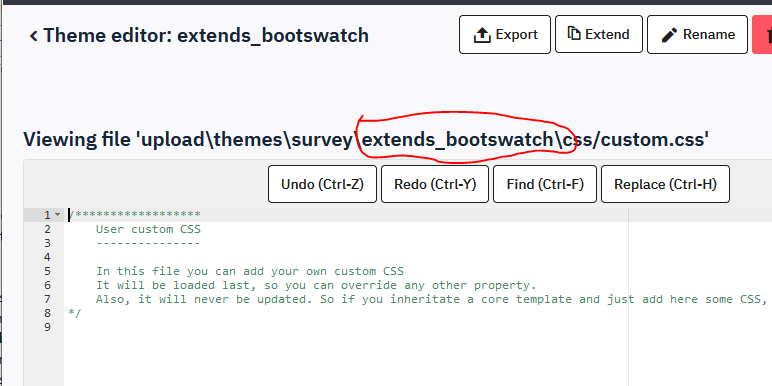Click the partially visible red button next to Rename
Viewport: 772px width, 386px height.
[762, 34]
